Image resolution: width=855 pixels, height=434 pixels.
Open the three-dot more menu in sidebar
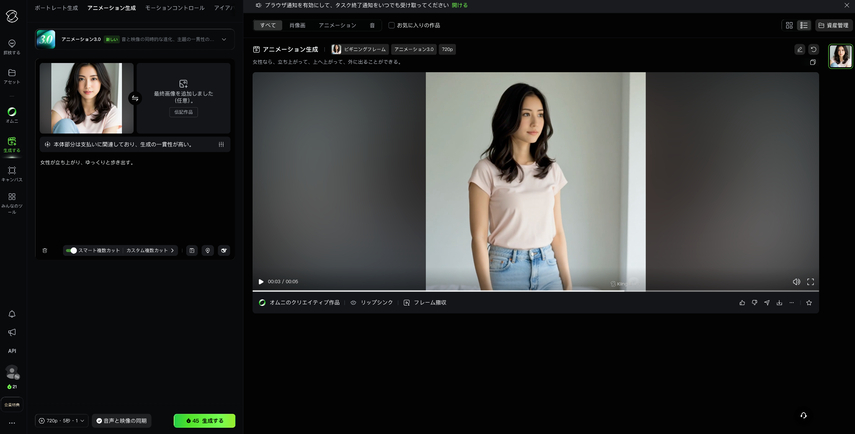(x=11, y=423)
